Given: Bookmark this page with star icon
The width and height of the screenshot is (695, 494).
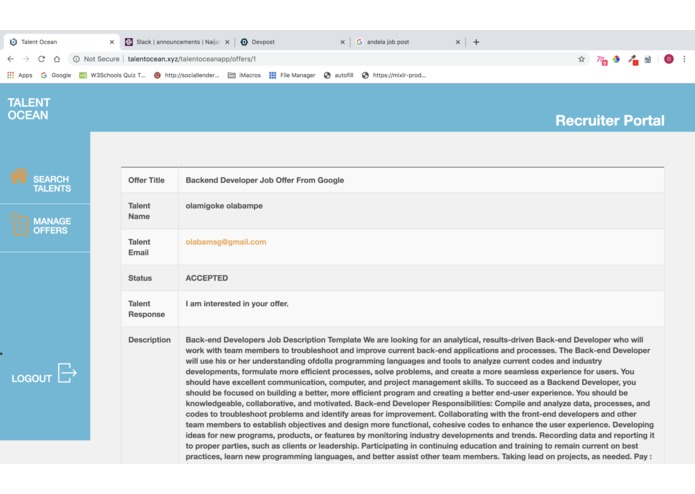Looking at the screenshot, I should tap(581, 59).
